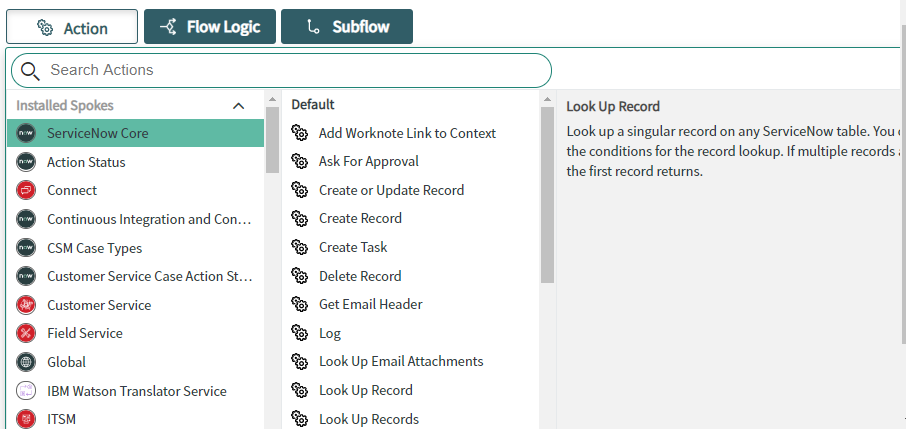Click gear icon beside Create Task

coord(299,247)
